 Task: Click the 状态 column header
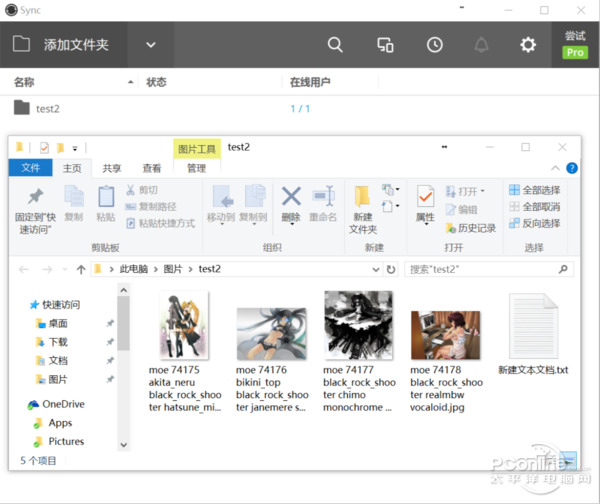point(156,82)
